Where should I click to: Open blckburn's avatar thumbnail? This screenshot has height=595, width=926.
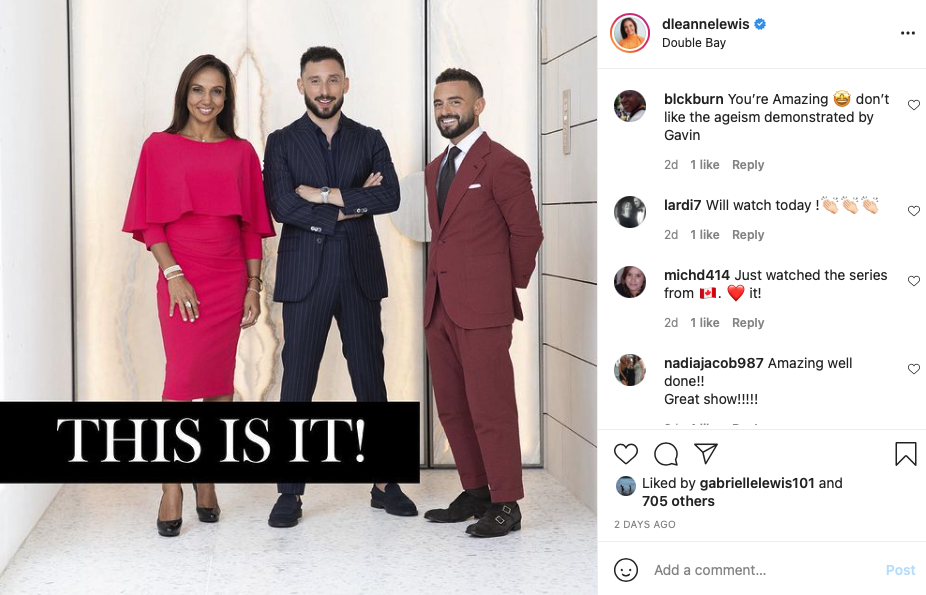[x=630, y=106]
